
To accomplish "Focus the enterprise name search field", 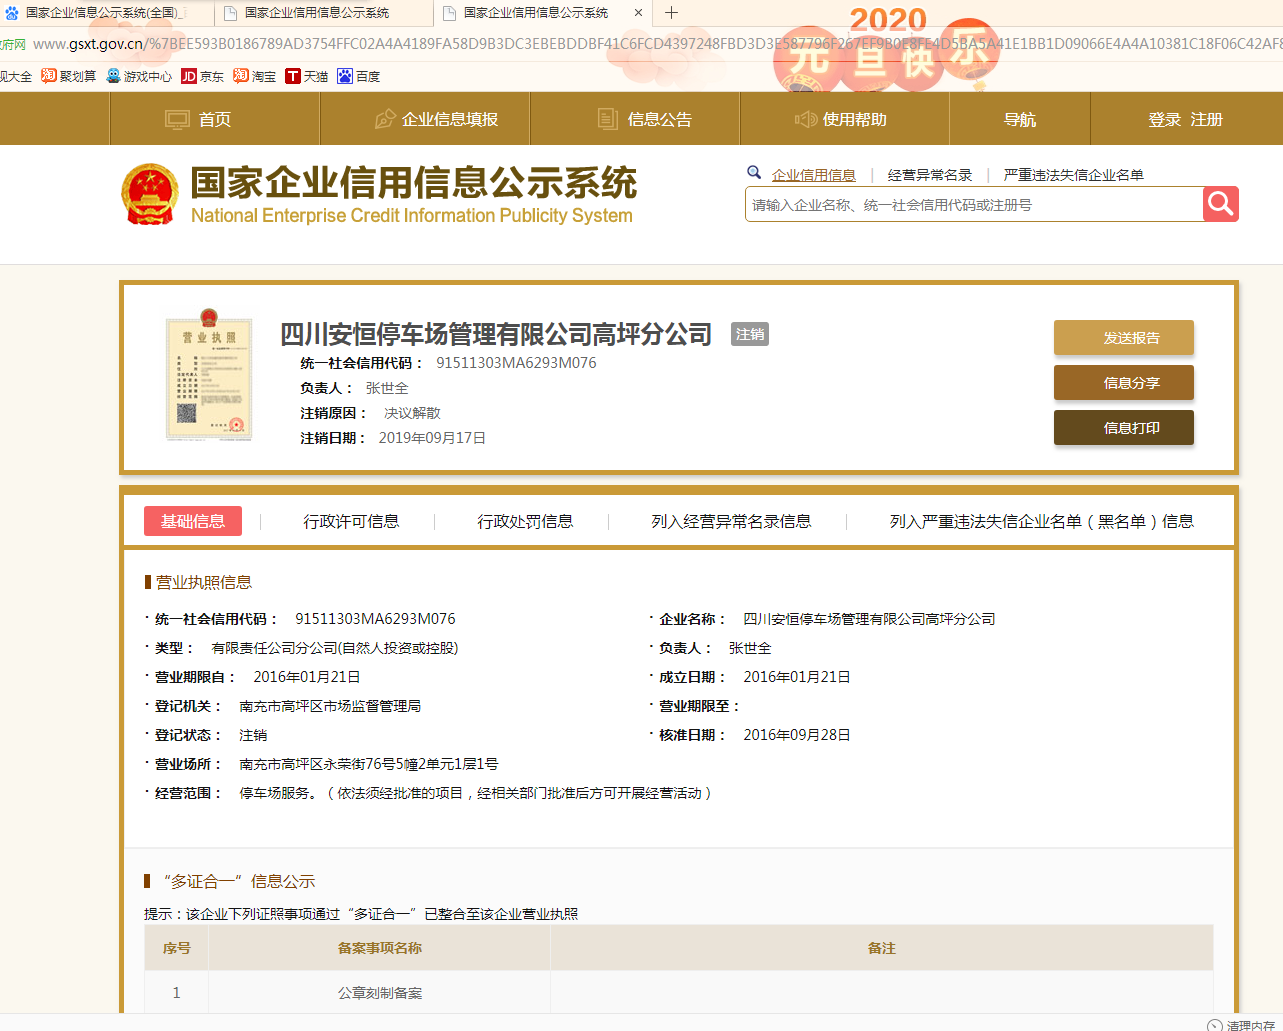I will [x=974, y=205].
